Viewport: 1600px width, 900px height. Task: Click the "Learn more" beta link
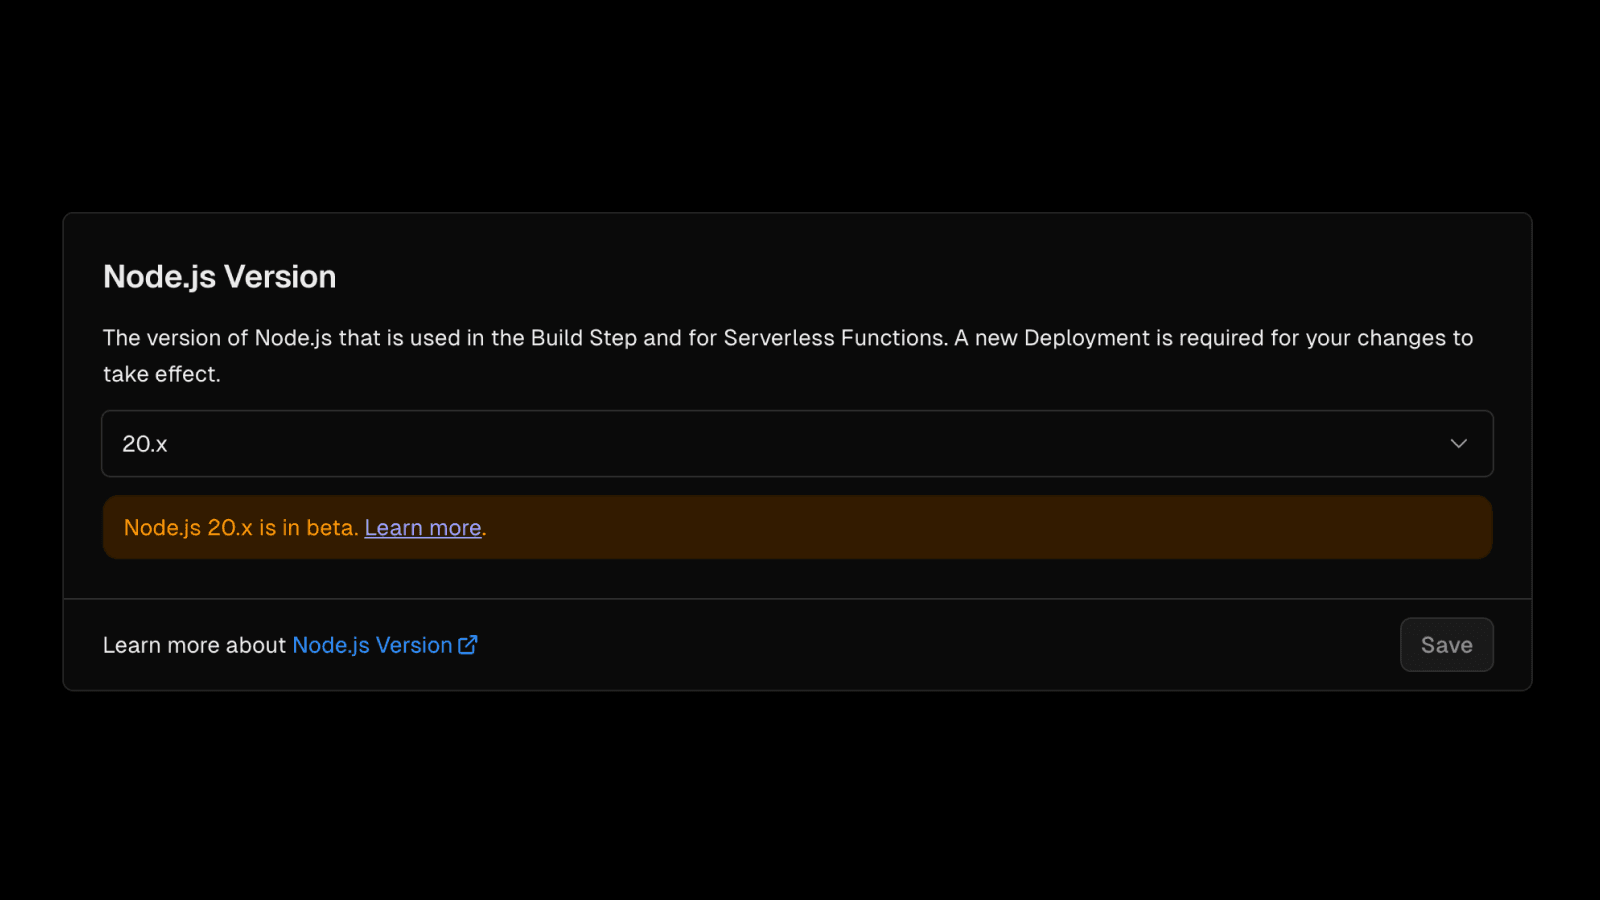[423, 528]
